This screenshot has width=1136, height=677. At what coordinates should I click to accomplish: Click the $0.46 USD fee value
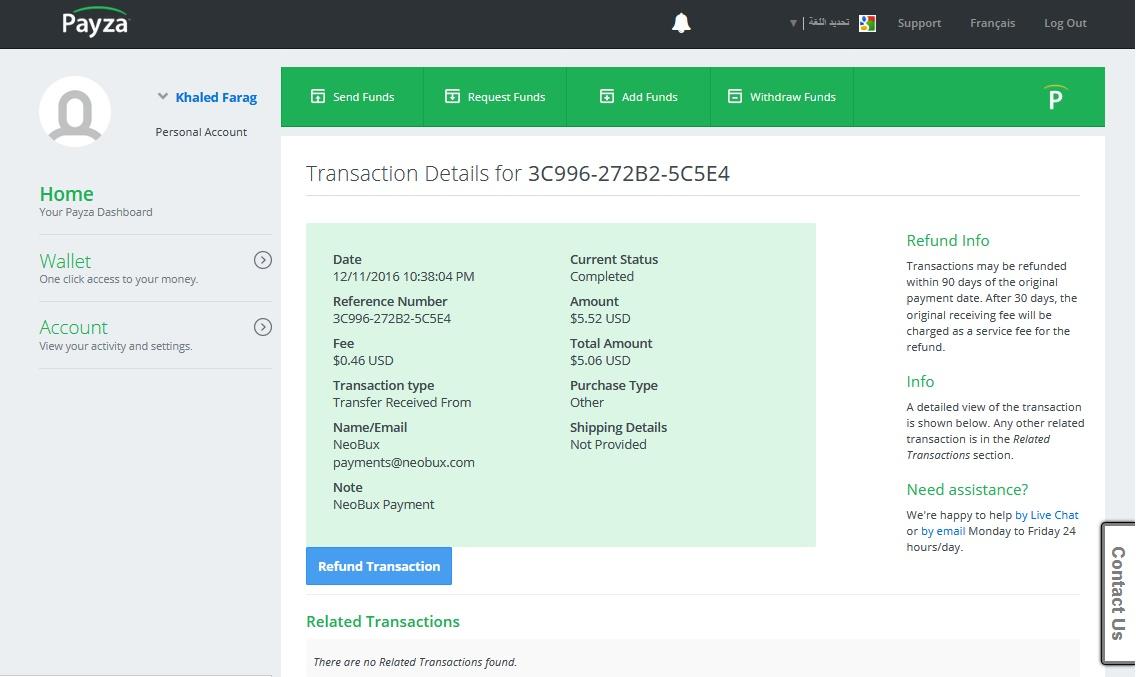click(363, 360)
